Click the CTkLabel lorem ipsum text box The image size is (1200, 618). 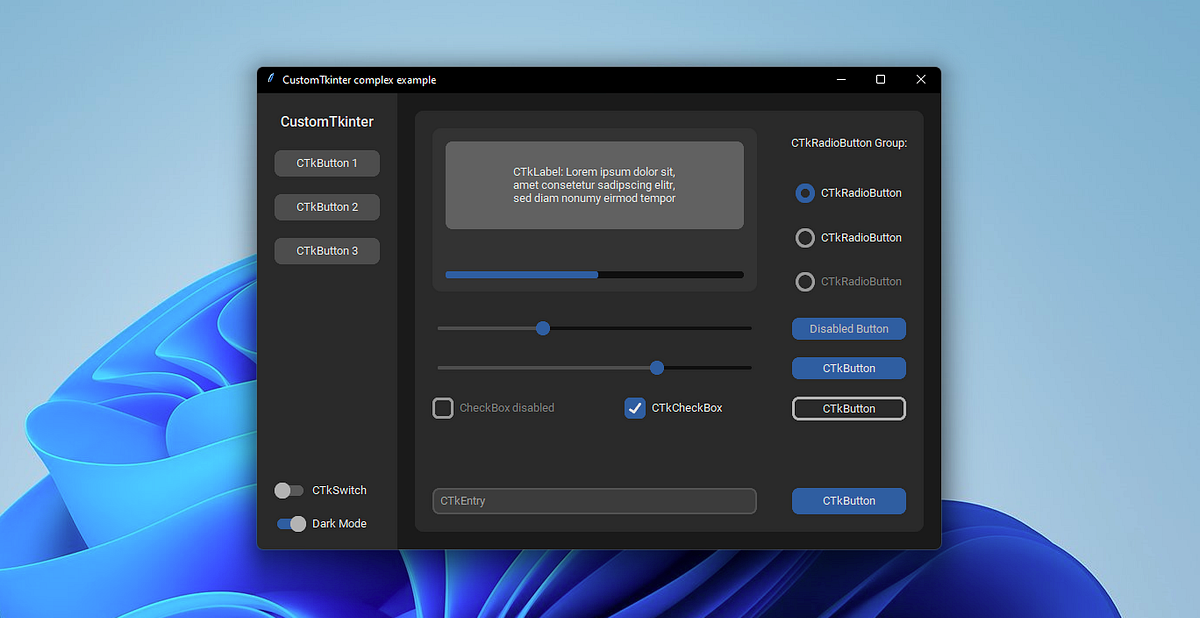pos(594,184)
